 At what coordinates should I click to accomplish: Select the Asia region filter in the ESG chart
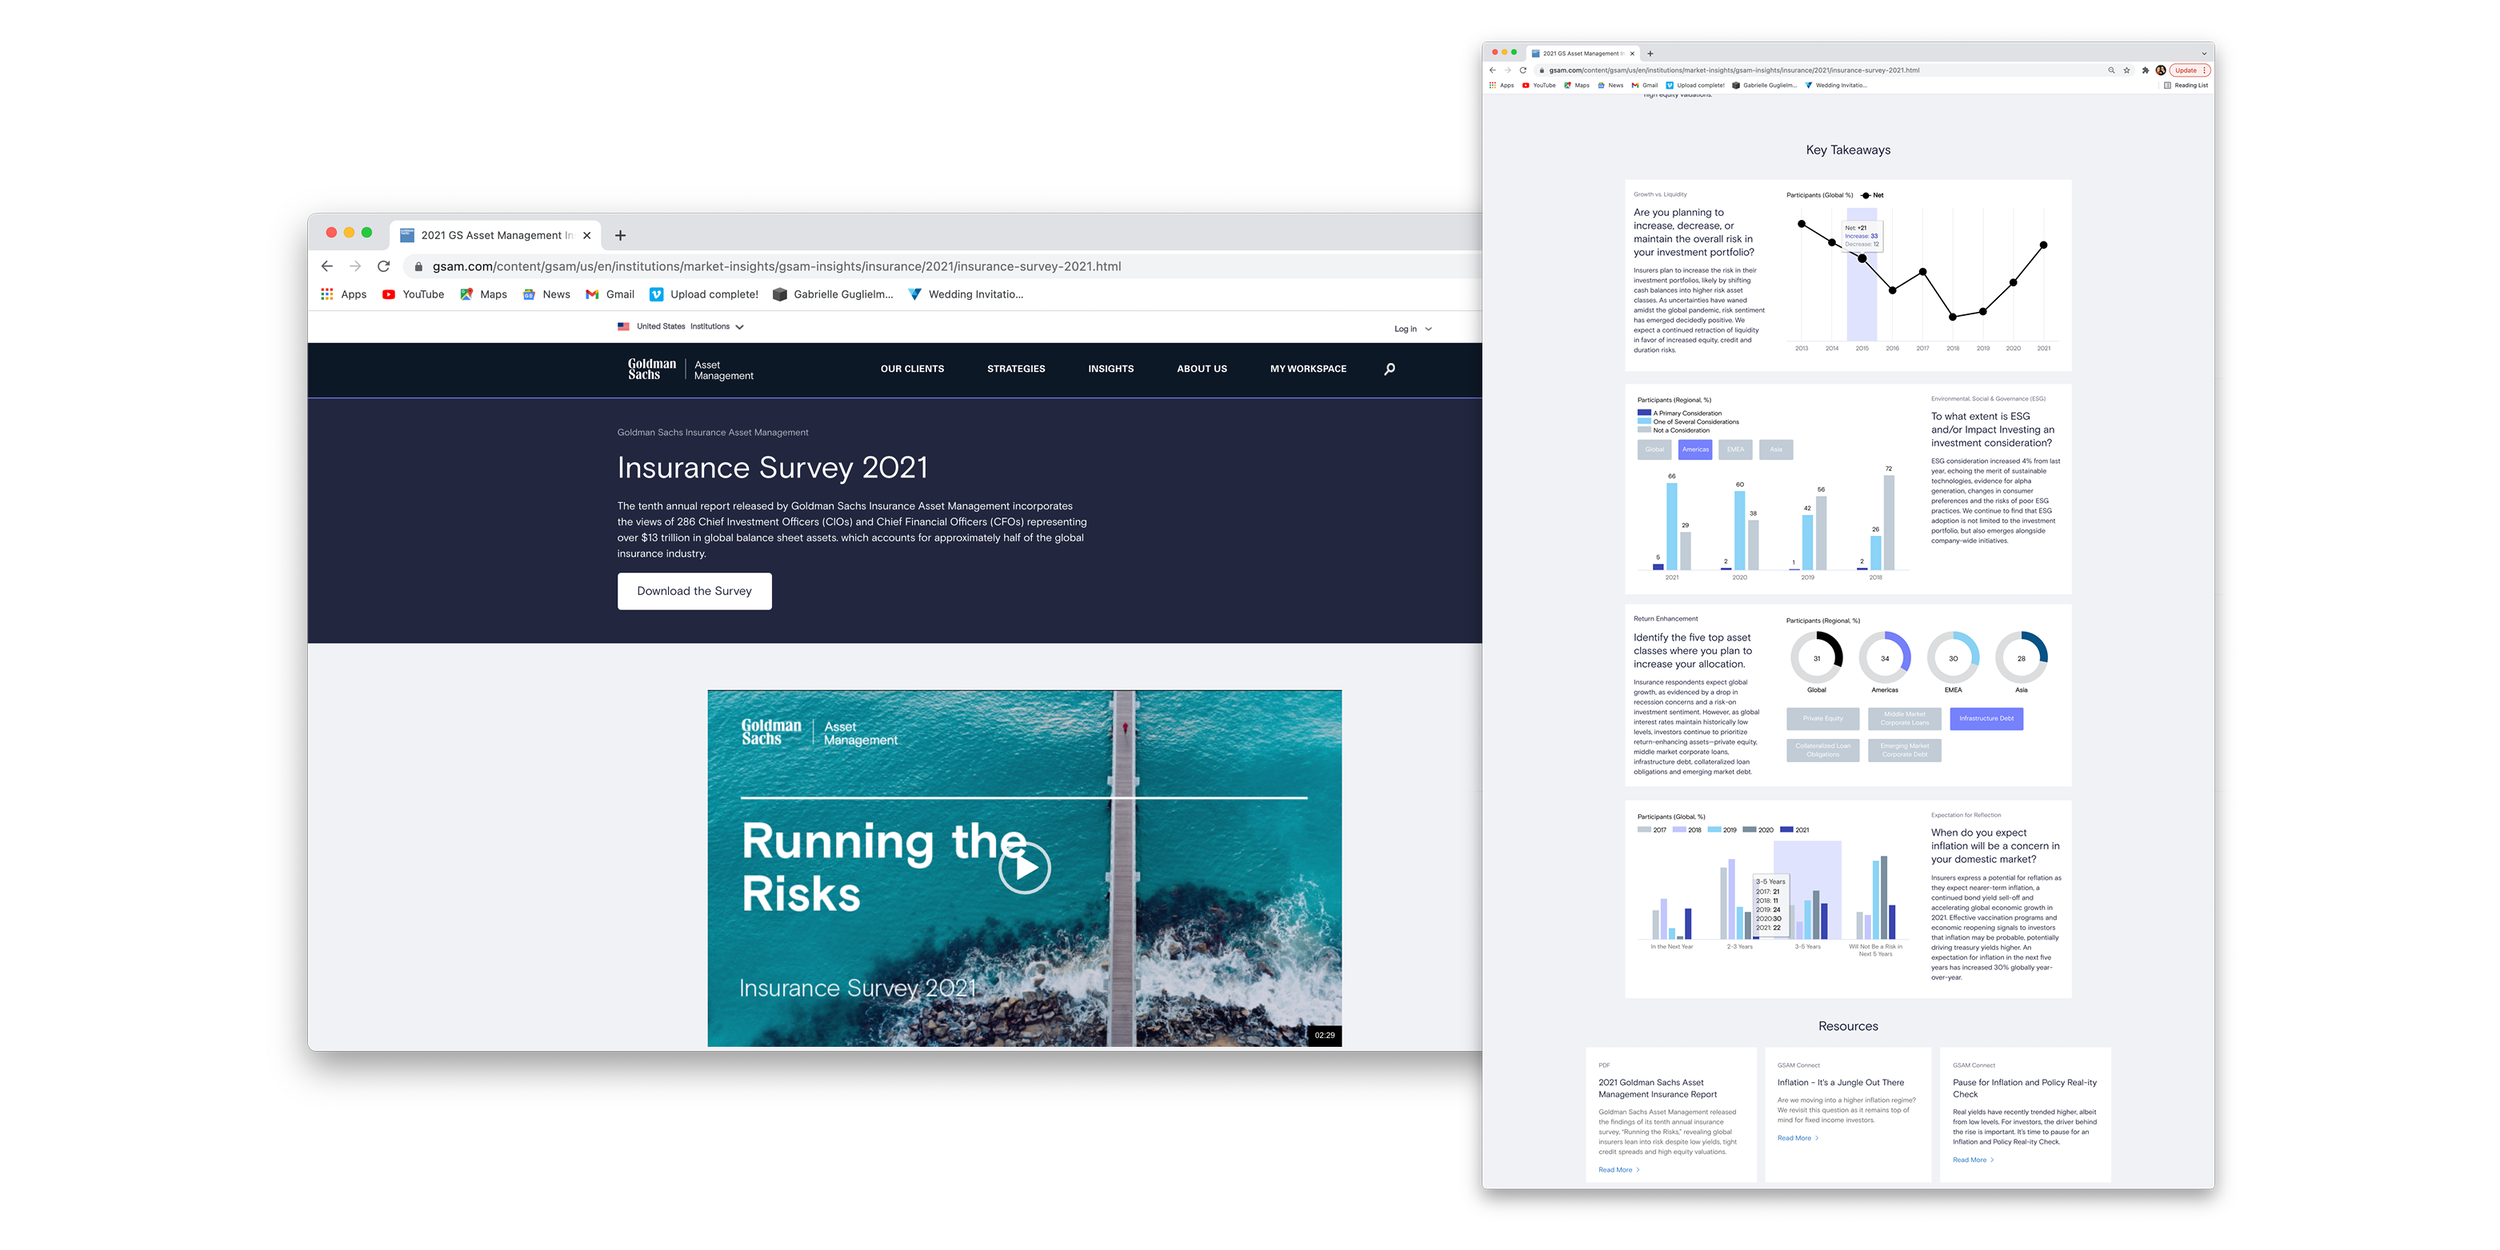tap(1776, 449)
